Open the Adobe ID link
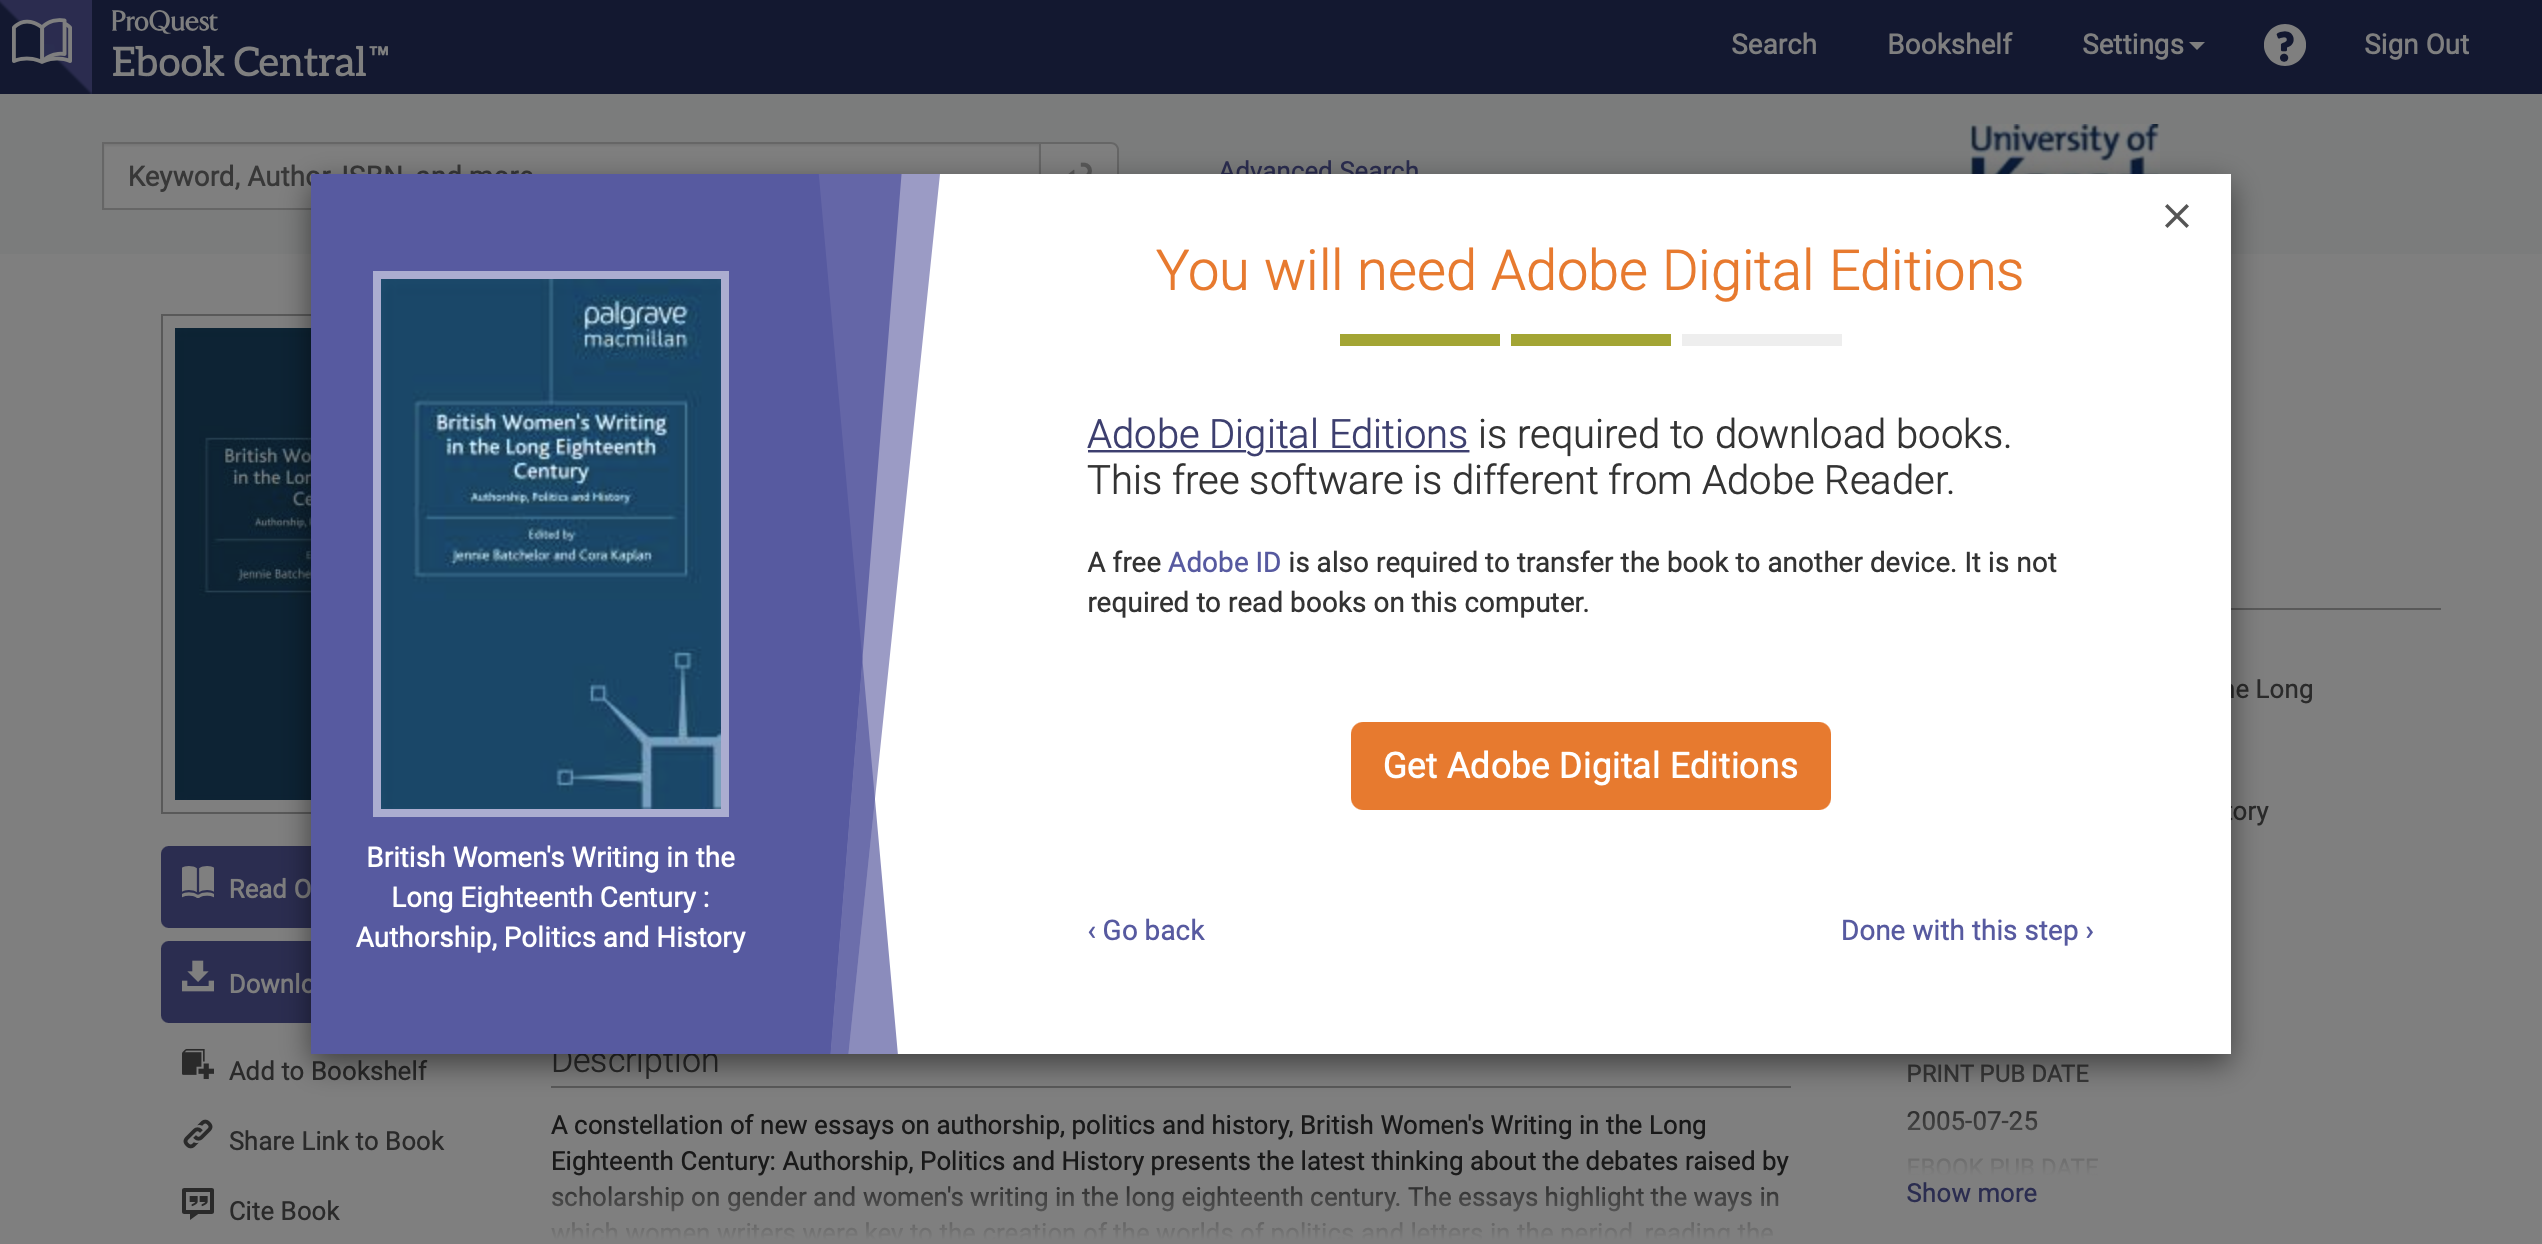Image resolution: width=2542 pixels, height=1244 pixels. (1223, 562)
